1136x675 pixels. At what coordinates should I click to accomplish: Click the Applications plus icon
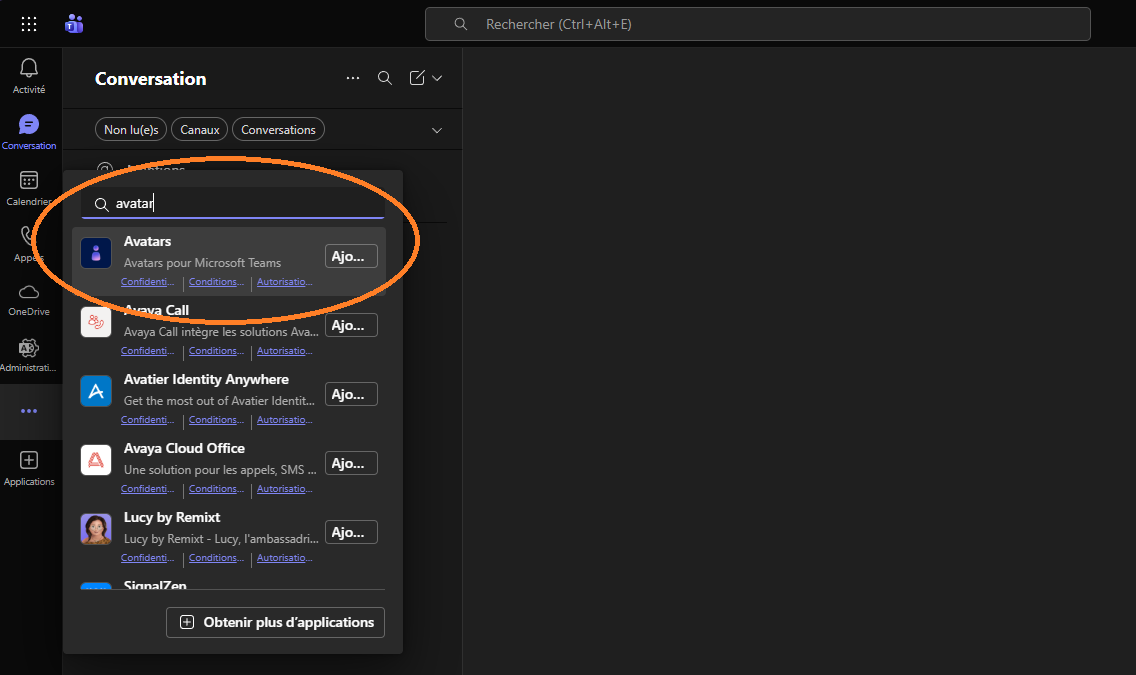pyautogui.click(x=29, y=460)
